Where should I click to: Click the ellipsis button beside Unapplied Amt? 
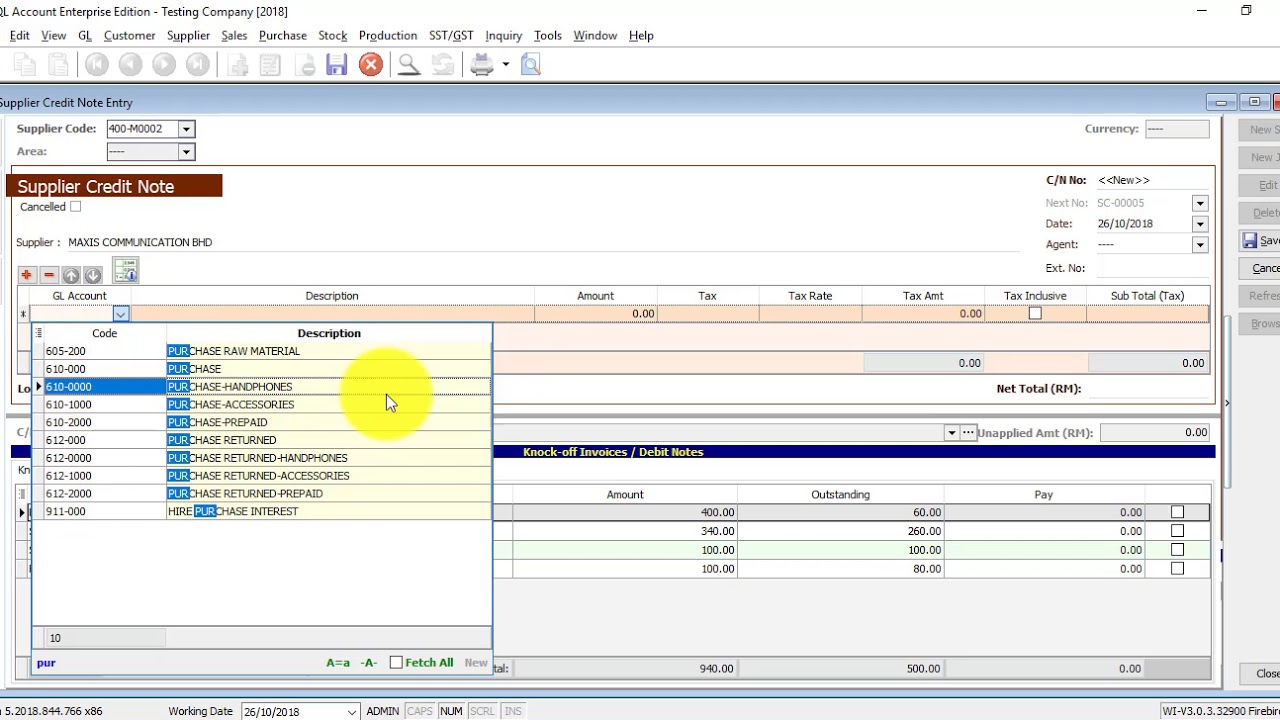(x=968, y=433)
